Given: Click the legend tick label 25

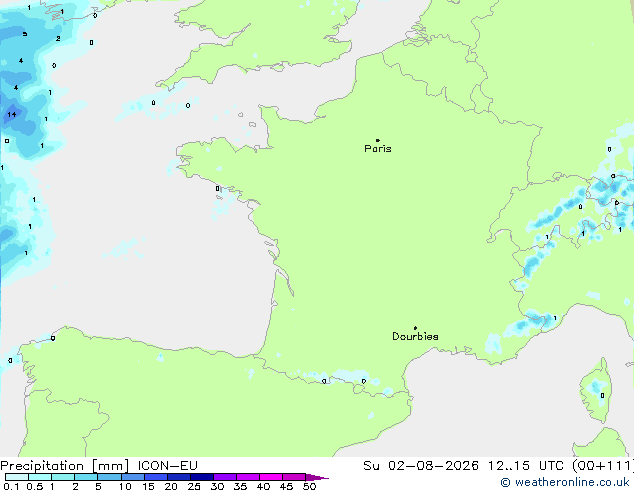Looking at the screenshot, I should (194, 486).
